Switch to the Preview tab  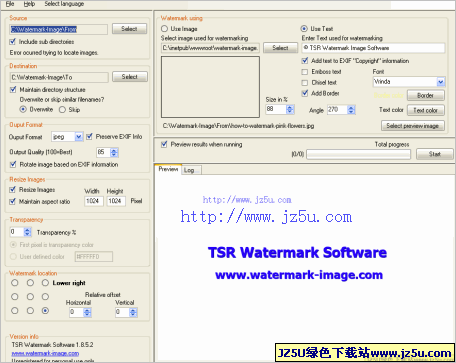point(168,169)
